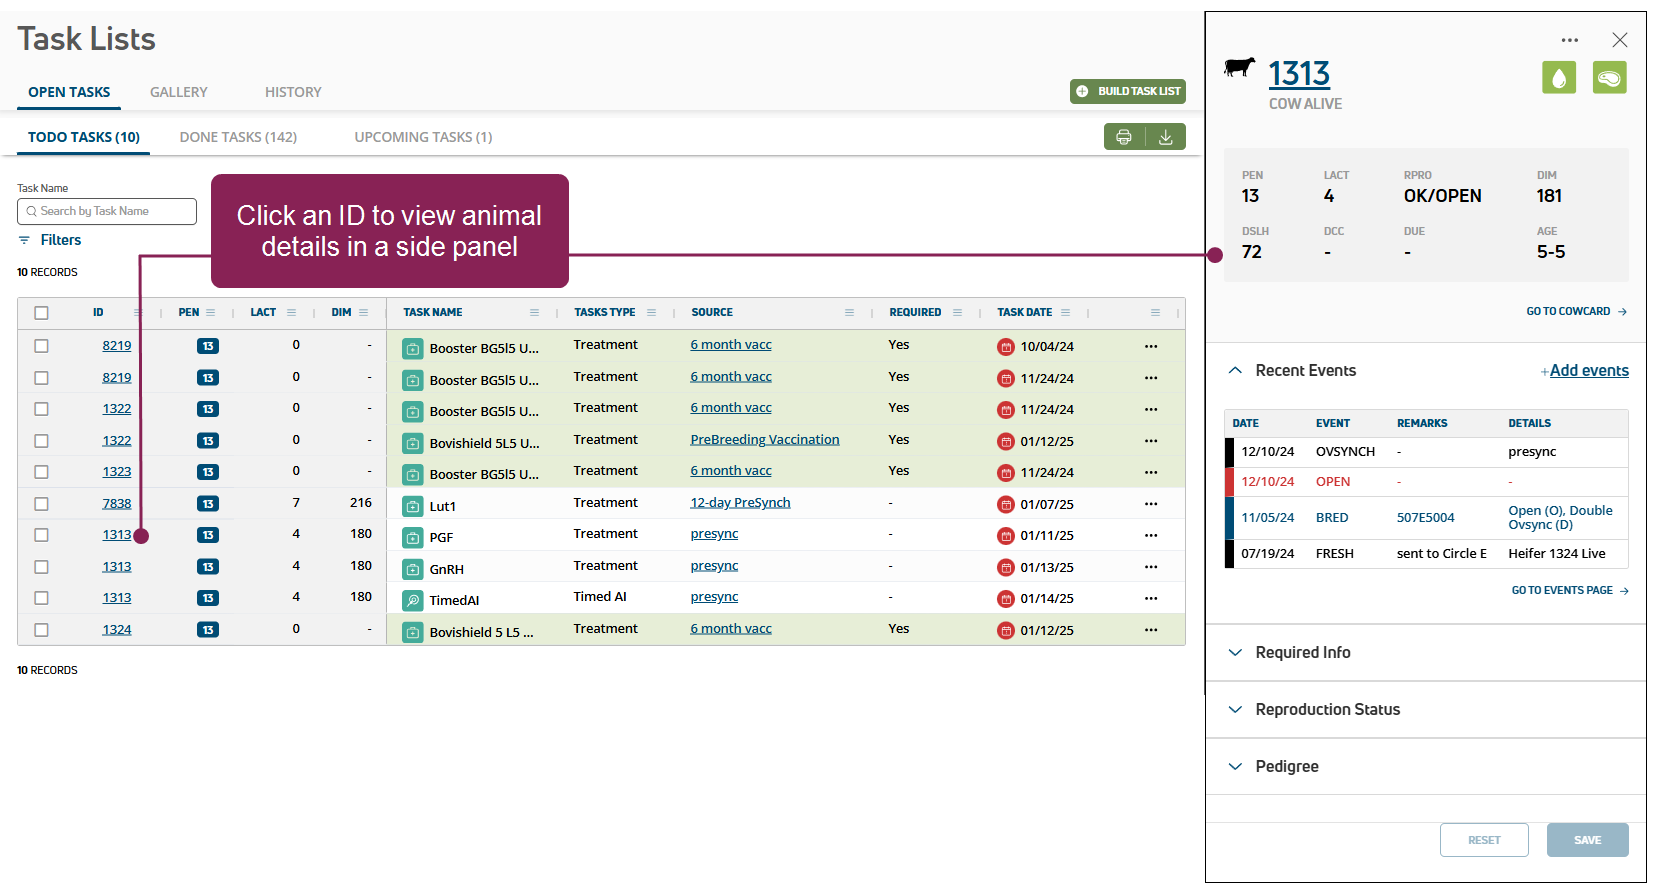Viewport: 1659px width, 895px height.
Task: Open the ID column menu icon
Action: pos(138,313)
